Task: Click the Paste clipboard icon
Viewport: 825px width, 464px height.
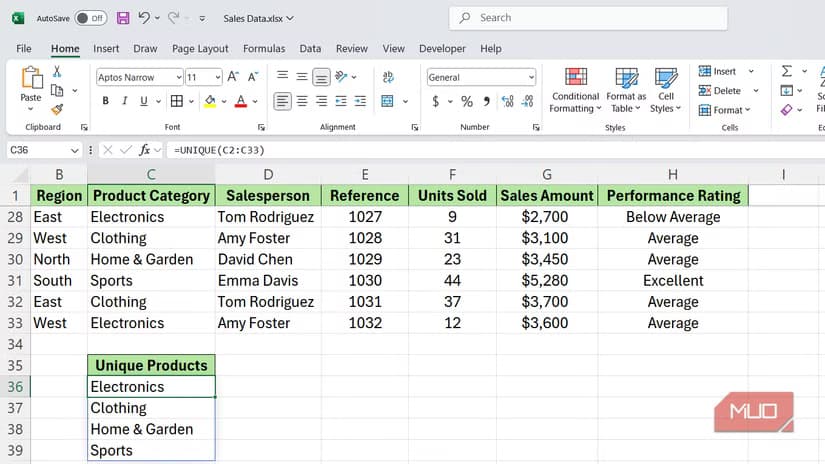Action: [32, 78]
